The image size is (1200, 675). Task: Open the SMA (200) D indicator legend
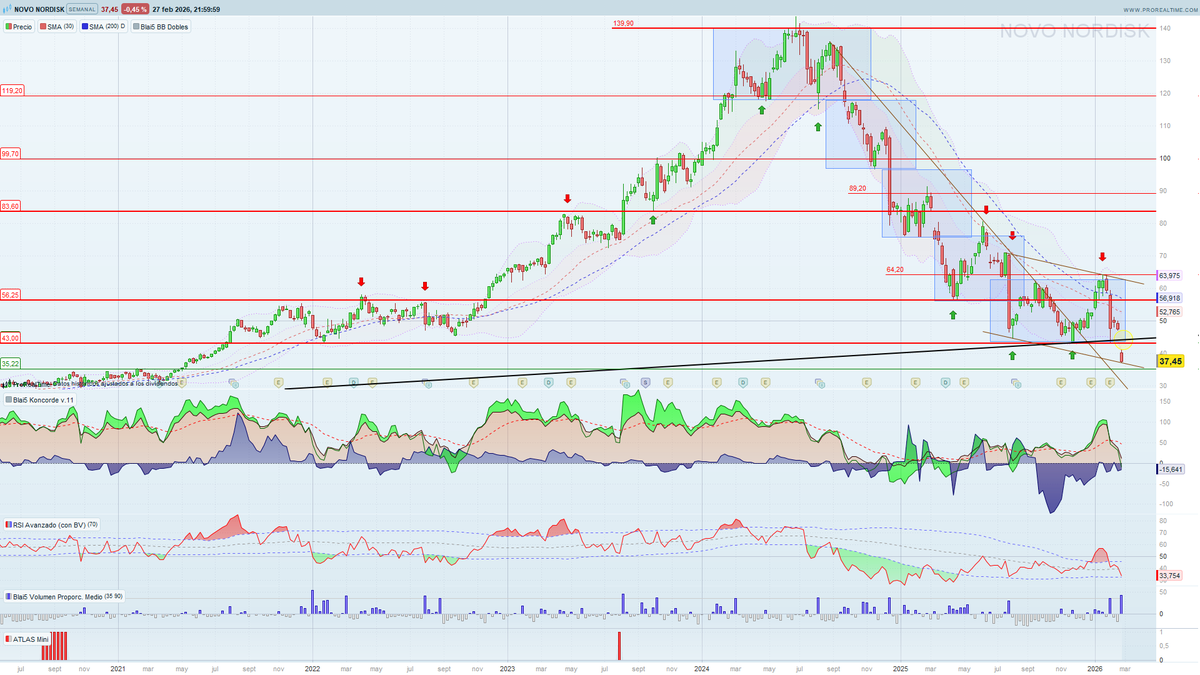pyautogui.click(x=104, y=26)
